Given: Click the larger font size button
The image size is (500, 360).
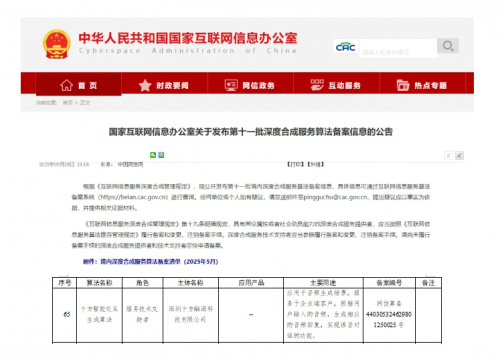Looking at the screenshot, I should coord(460,155).
